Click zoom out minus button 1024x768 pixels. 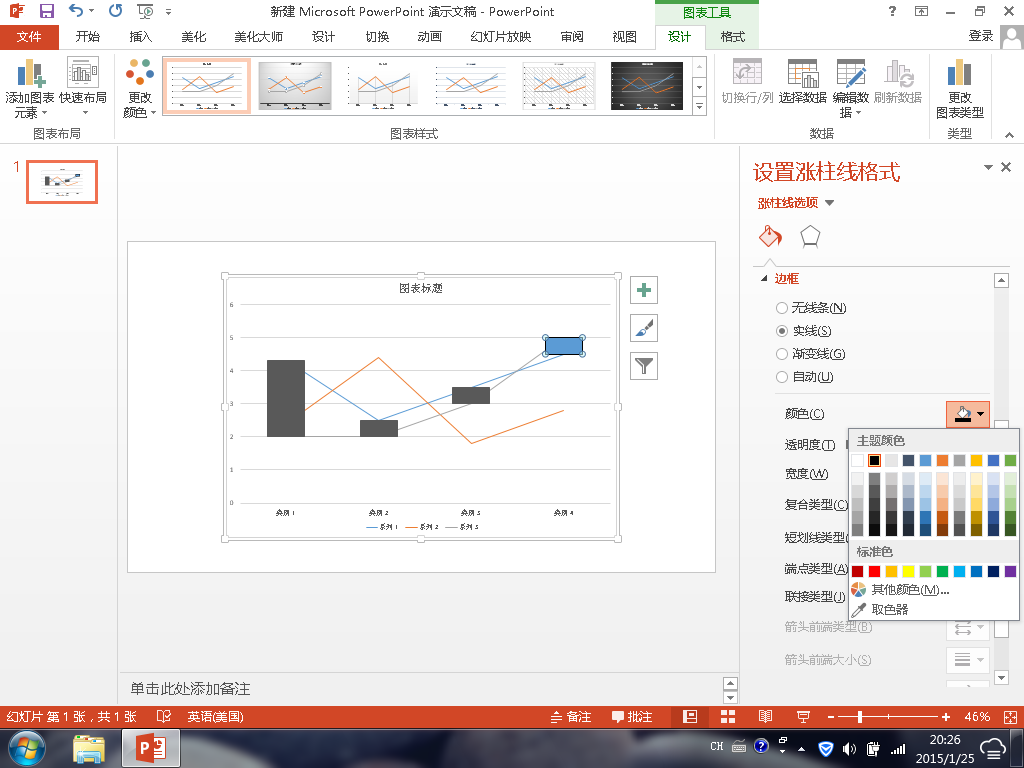click(x=831, y=717)
